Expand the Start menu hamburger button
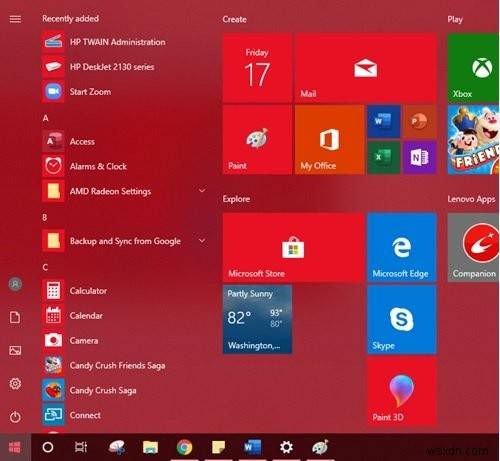 (x=15, y=19)
